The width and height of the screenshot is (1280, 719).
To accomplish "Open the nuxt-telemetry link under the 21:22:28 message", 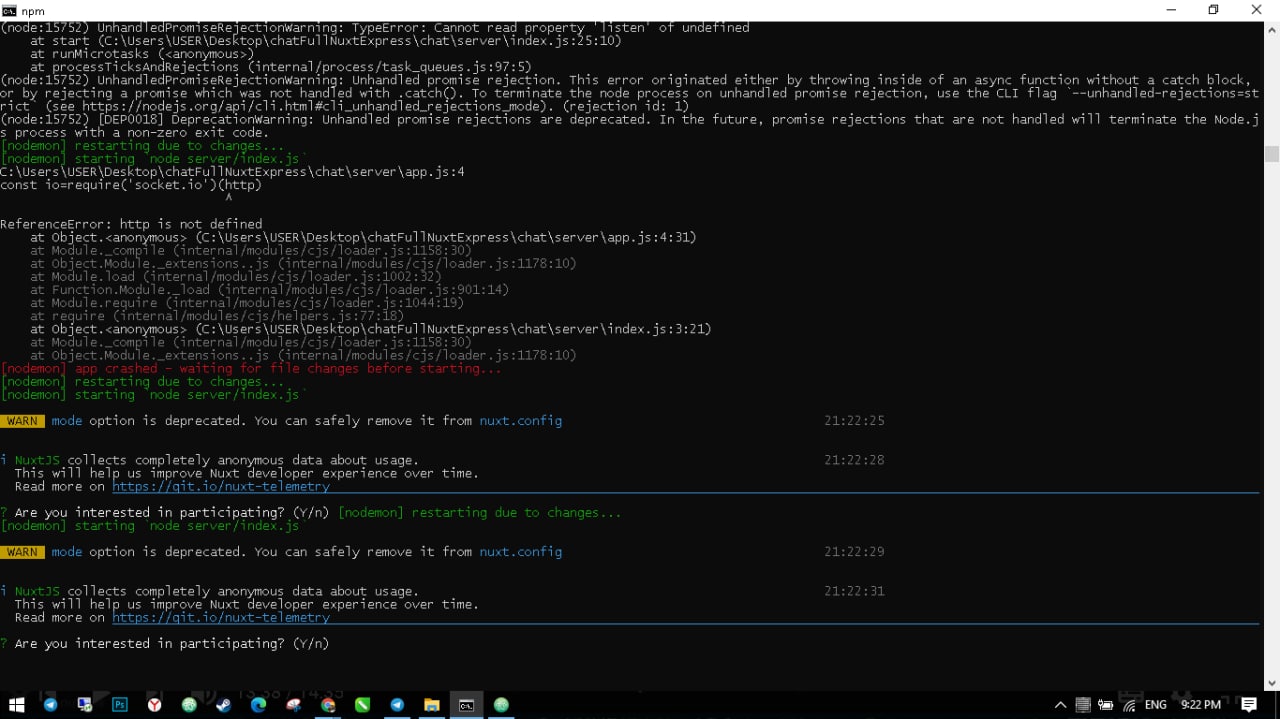I will pyautogui.click(x=221, y=486).
